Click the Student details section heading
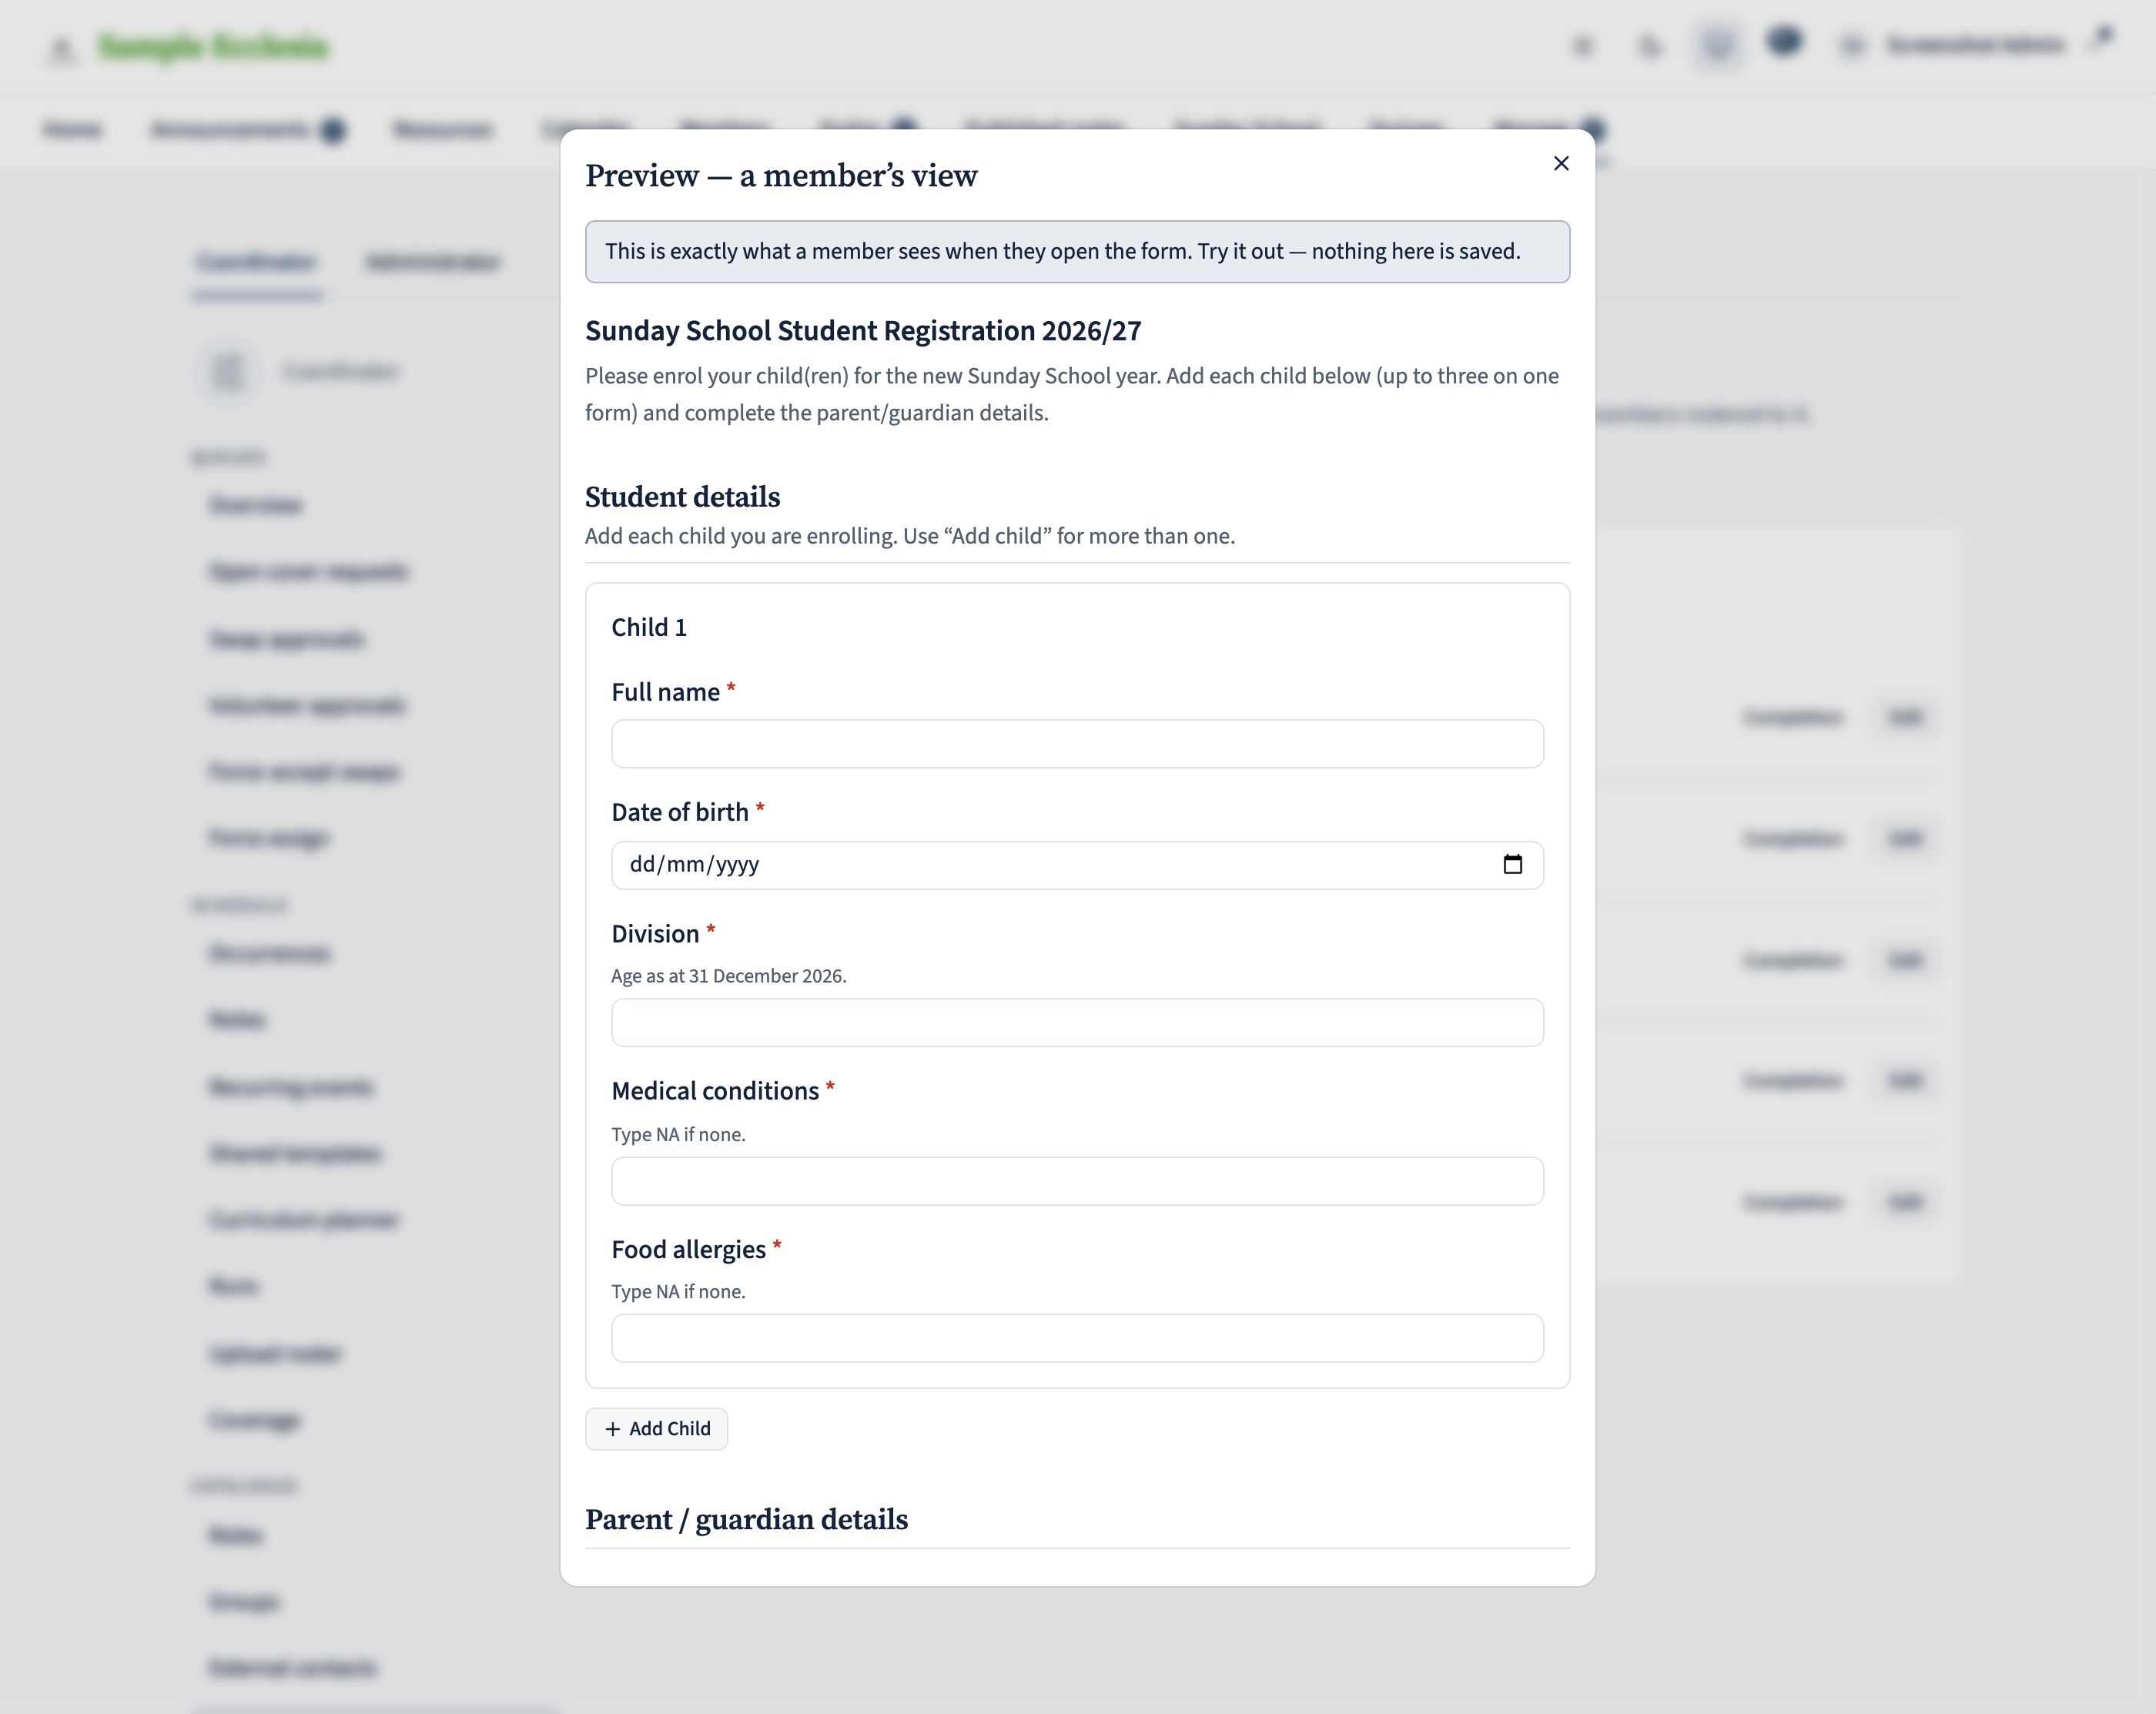Screen dimensions: 2156x1714 click(x=682, y=497)
